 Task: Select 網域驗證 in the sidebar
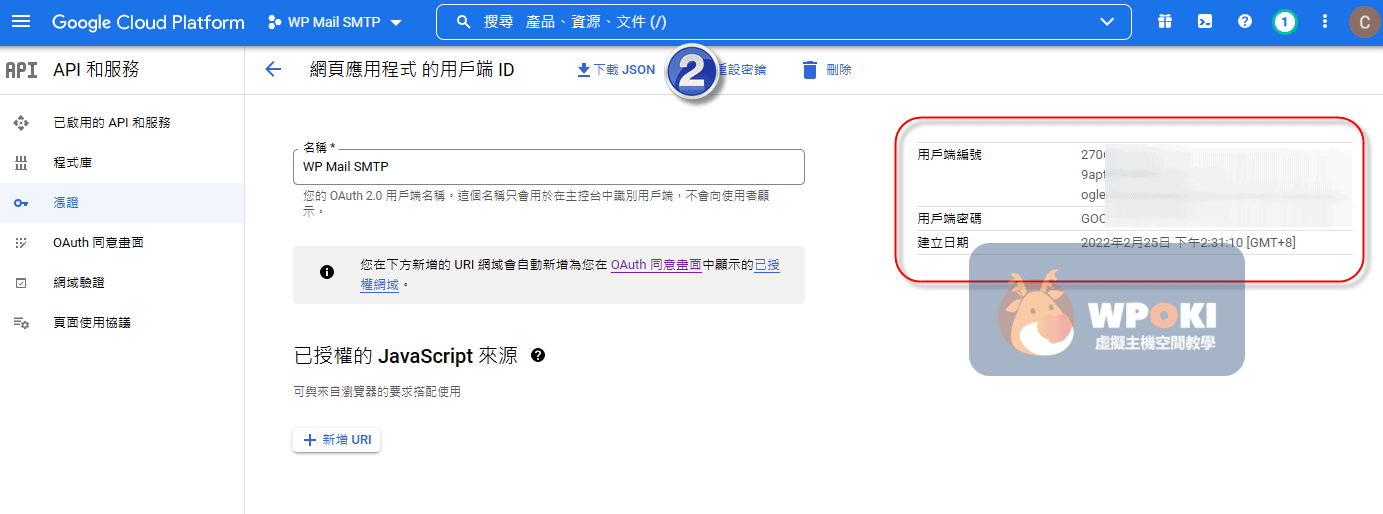(78, 282)
